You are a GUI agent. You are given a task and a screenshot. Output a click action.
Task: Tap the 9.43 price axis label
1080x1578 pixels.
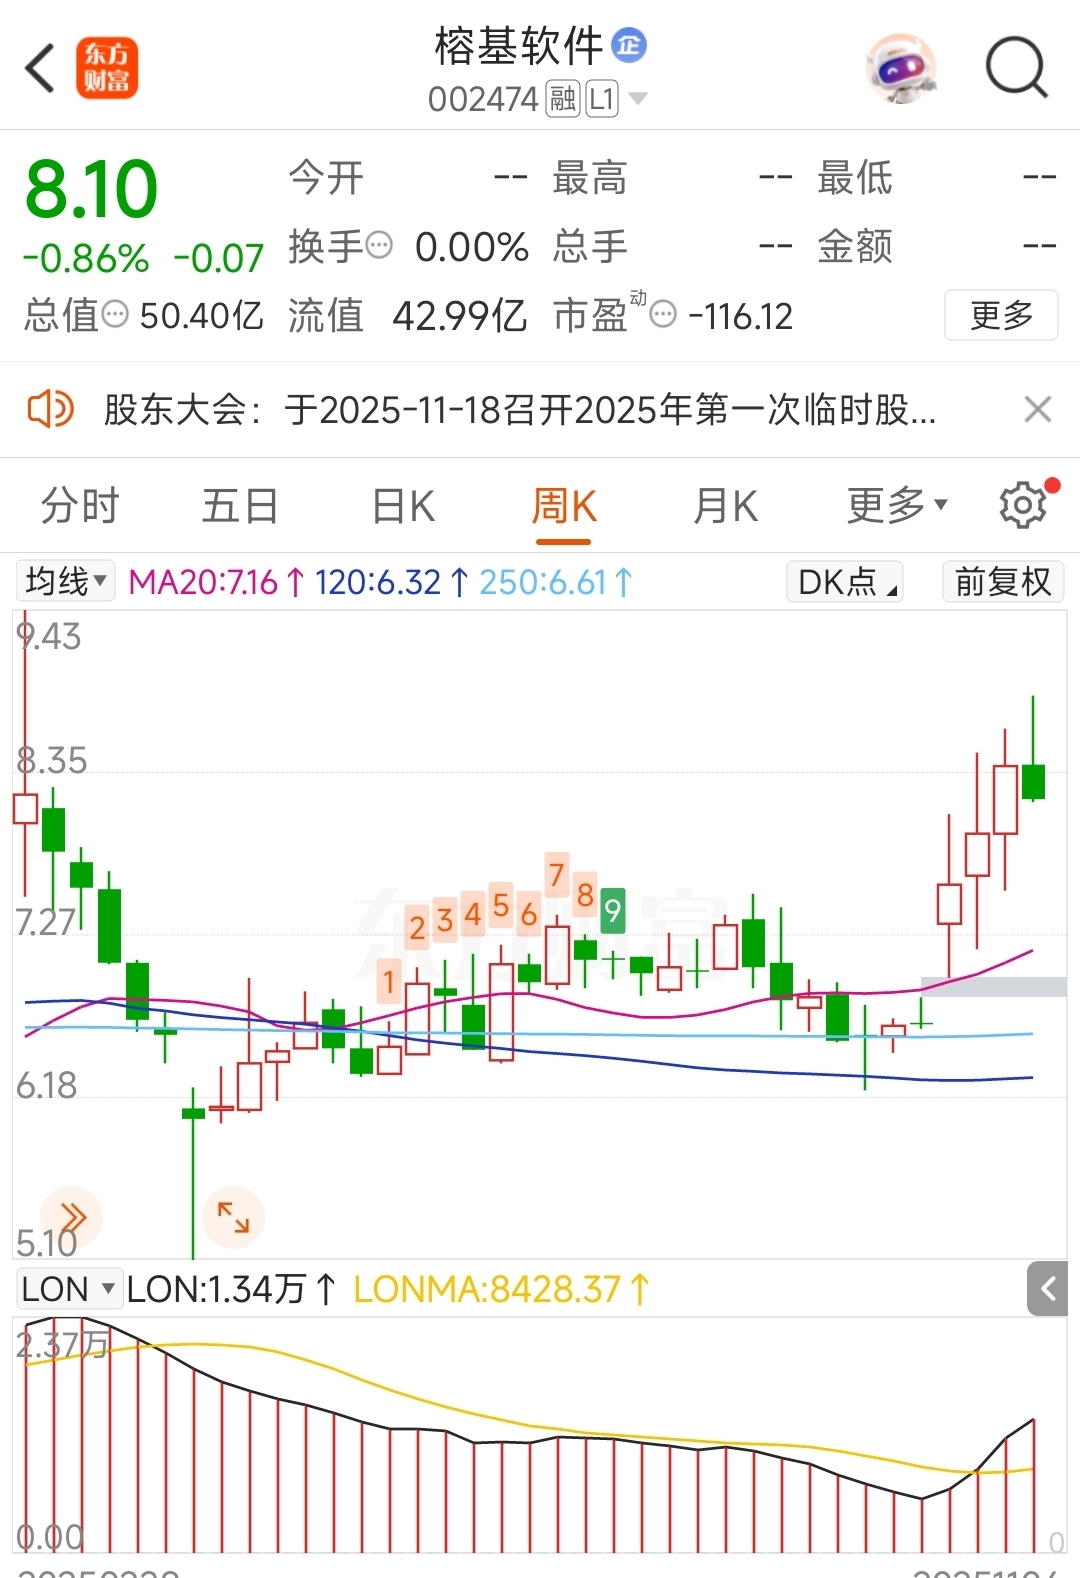pos(49,637)
